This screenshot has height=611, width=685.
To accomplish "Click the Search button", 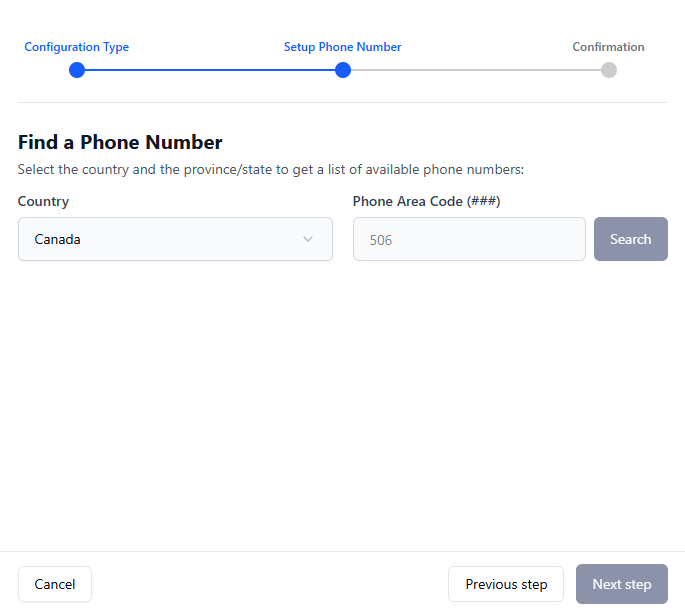I will (x=630, y=239).
